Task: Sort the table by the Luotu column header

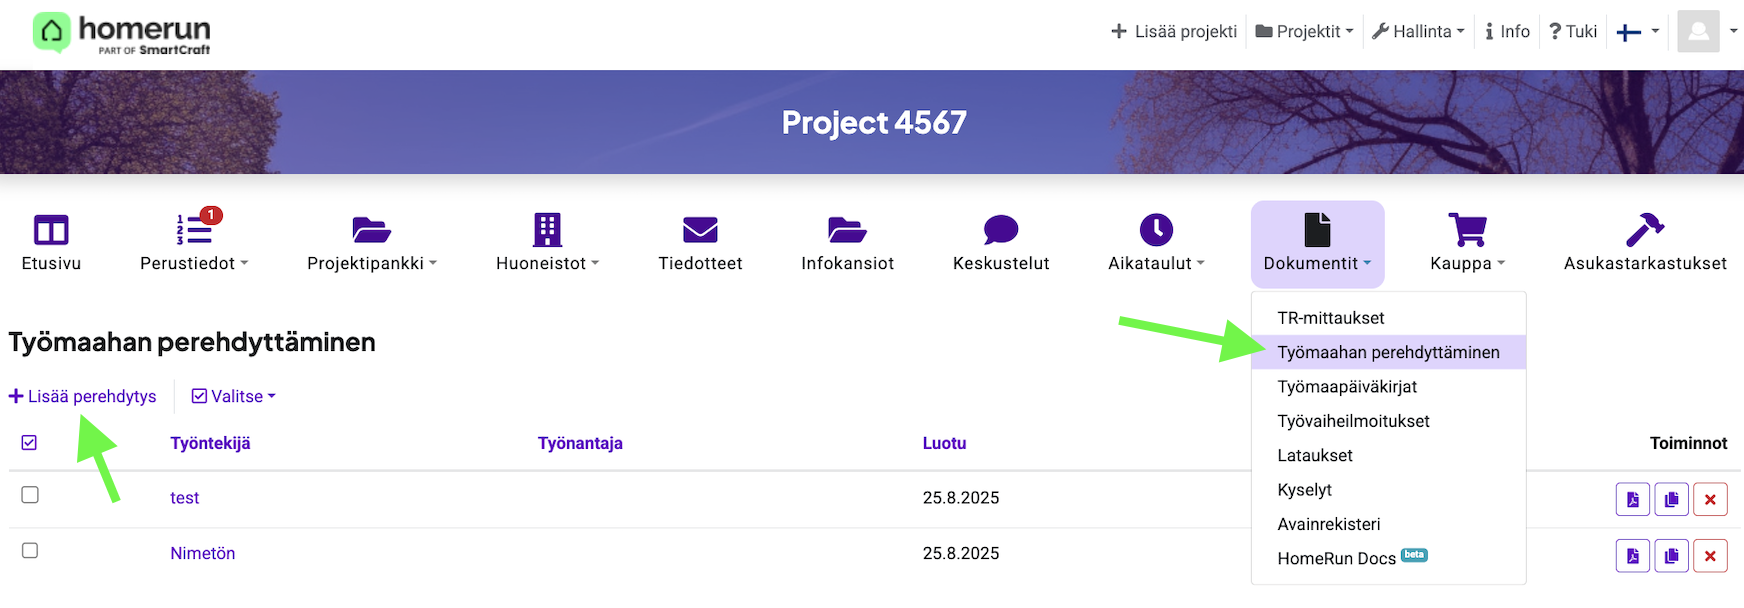Action: (x=943, y=443)
